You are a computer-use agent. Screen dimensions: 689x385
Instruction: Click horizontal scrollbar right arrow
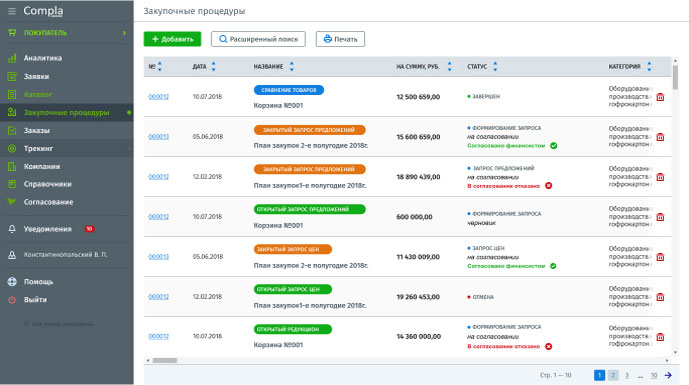pos(667,360)
